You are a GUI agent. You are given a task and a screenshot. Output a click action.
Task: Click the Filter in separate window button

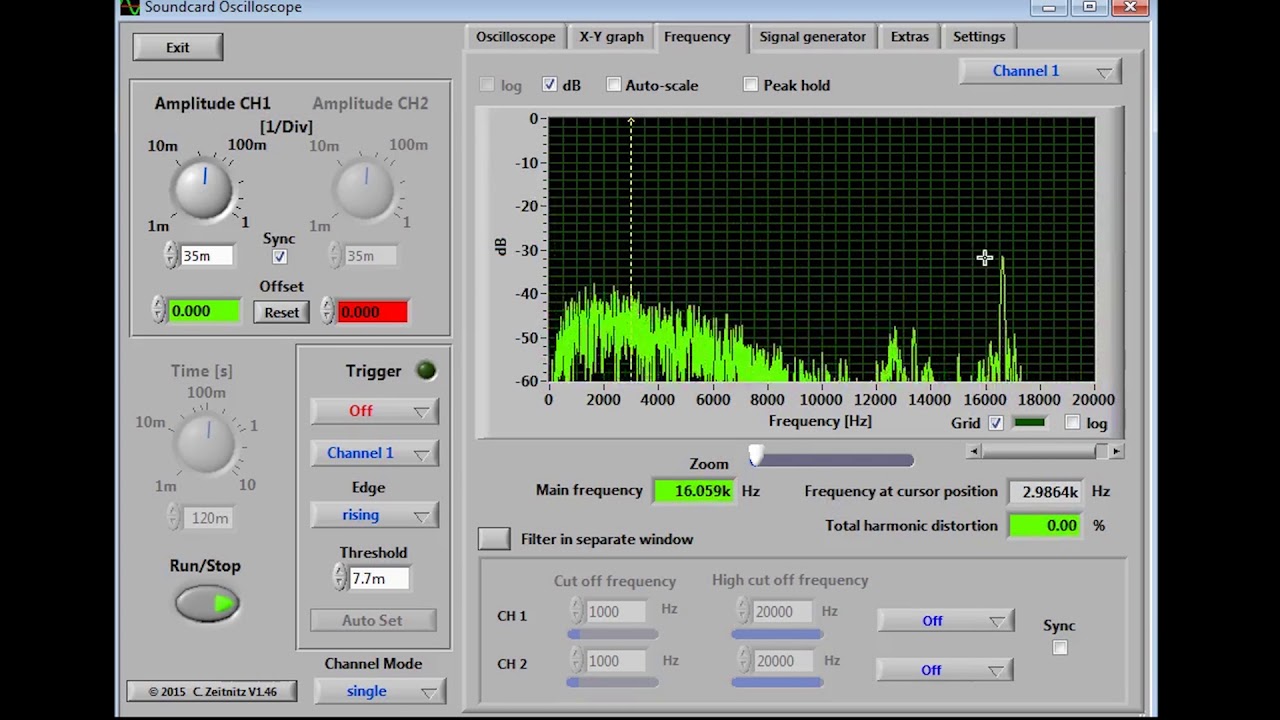pos(494,539)
